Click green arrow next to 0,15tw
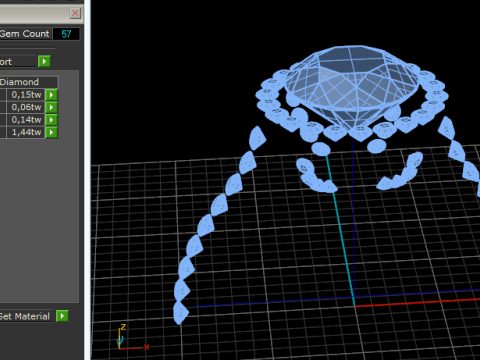480x360 pixels. [x=51, y=95]
